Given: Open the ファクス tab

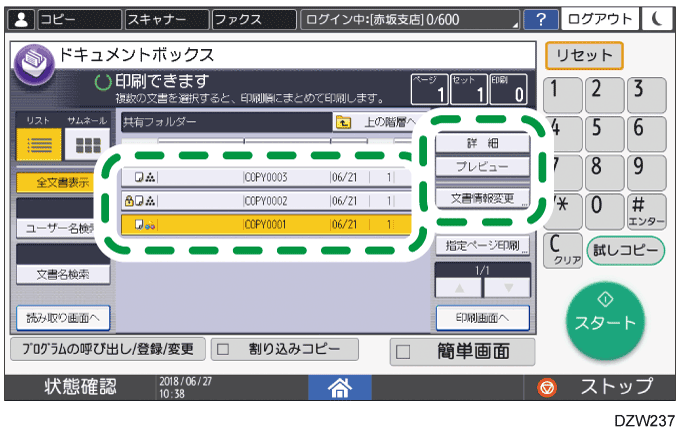Looking at the screenshot, I should point(254,19).
